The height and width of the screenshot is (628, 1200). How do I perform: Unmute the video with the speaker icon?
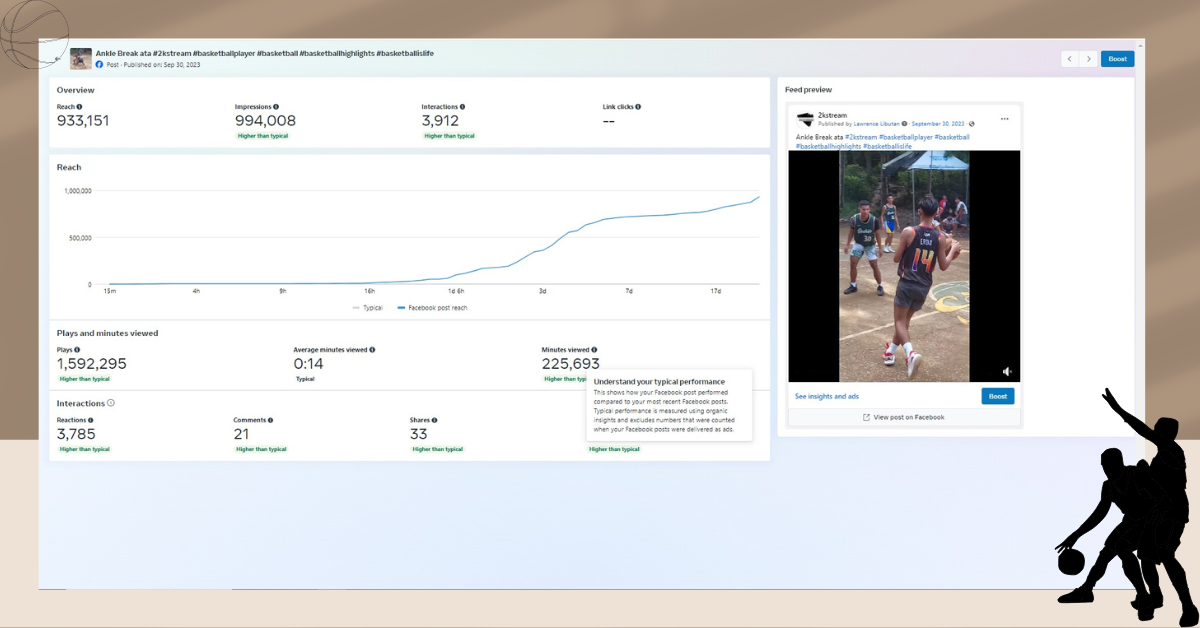[x=1007, y=371]
